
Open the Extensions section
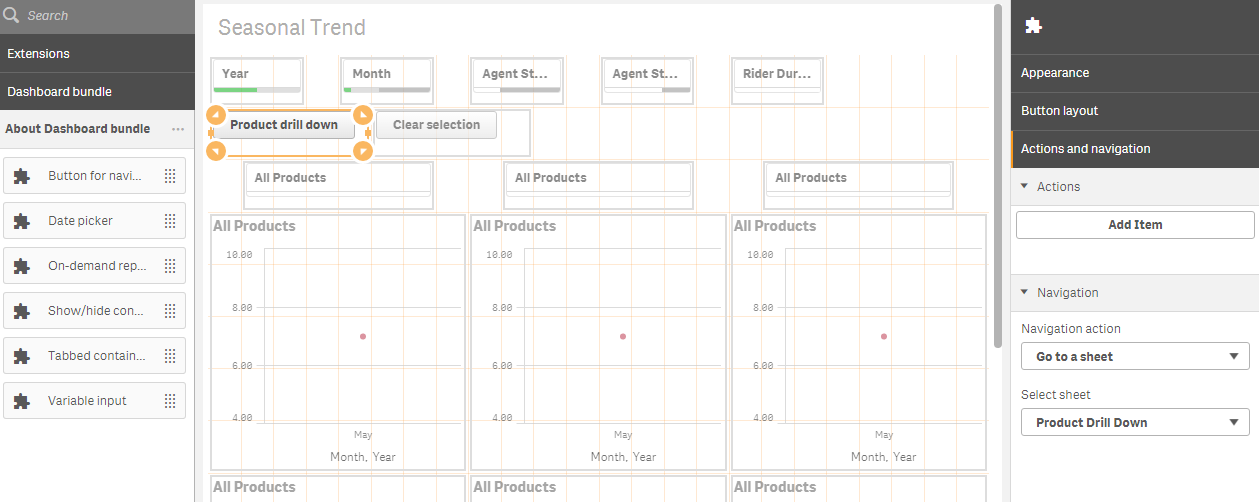97,53
